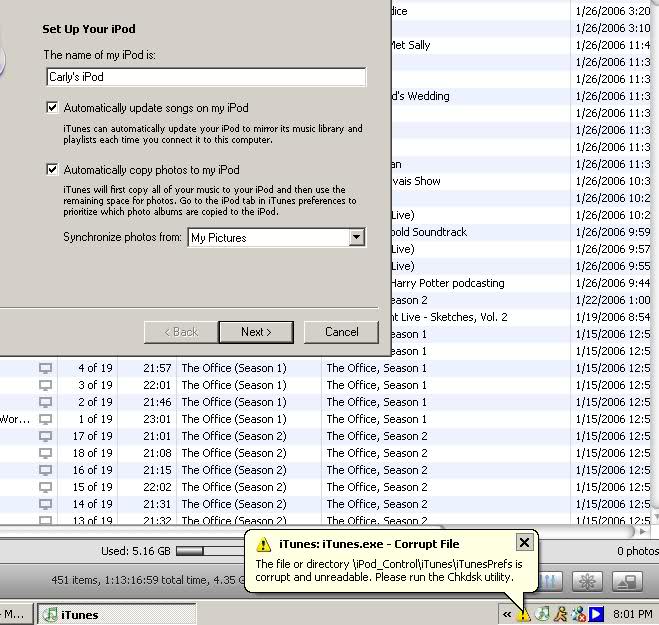Click the date 1/26/2006 3:20 entry

pos(613,11)
